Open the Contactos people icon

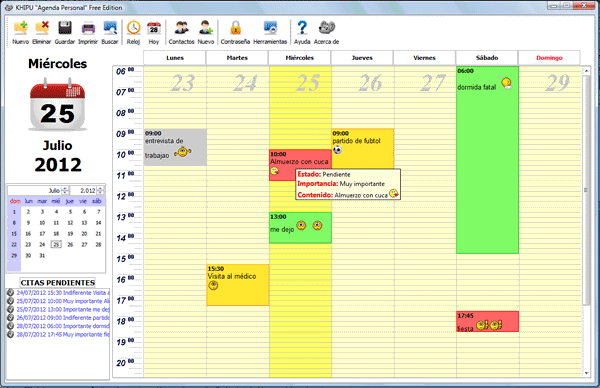tap(181, 28)
